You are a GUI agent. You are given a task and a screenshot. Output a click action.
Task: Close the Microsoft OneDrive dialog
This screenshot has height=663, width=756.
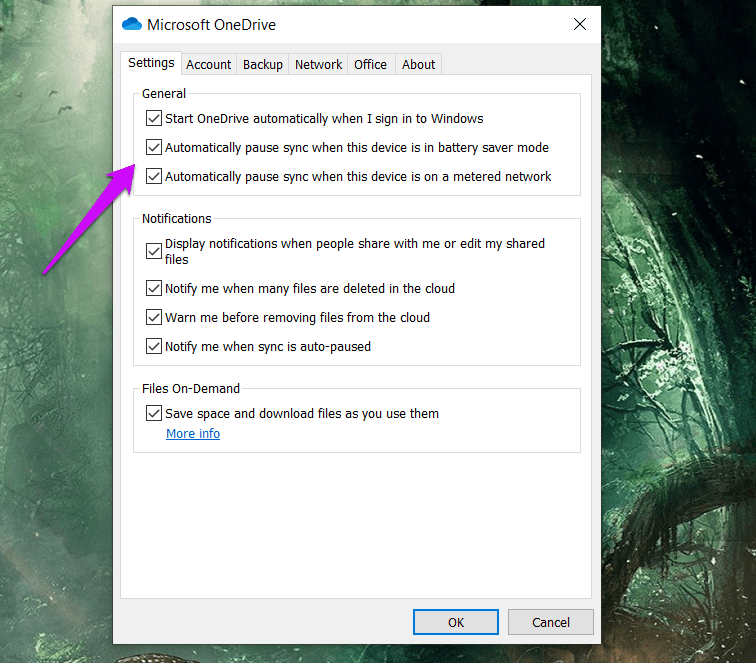(x=580, y=24)
